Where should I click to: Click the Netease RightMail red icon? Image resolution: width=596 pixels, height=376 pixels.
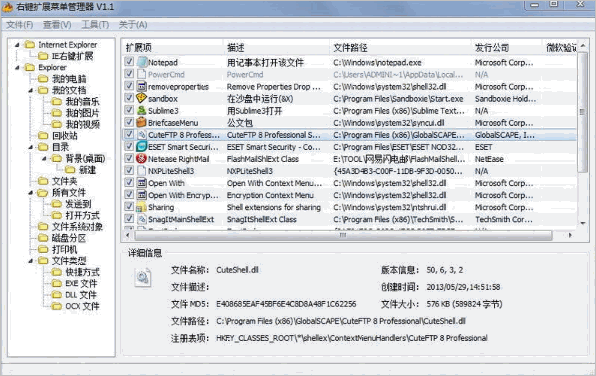142,159
